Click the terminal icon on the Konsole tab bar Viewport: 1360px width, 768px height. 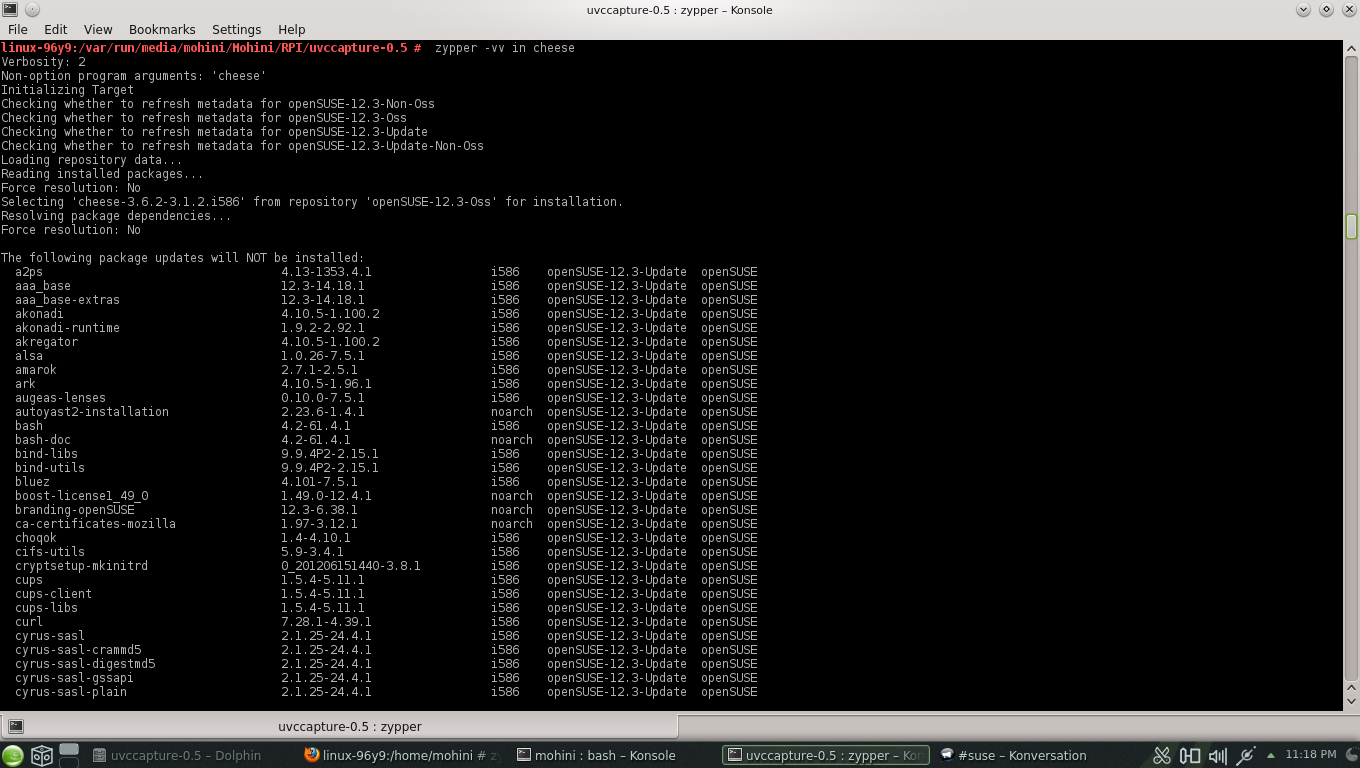click(15, 726)
